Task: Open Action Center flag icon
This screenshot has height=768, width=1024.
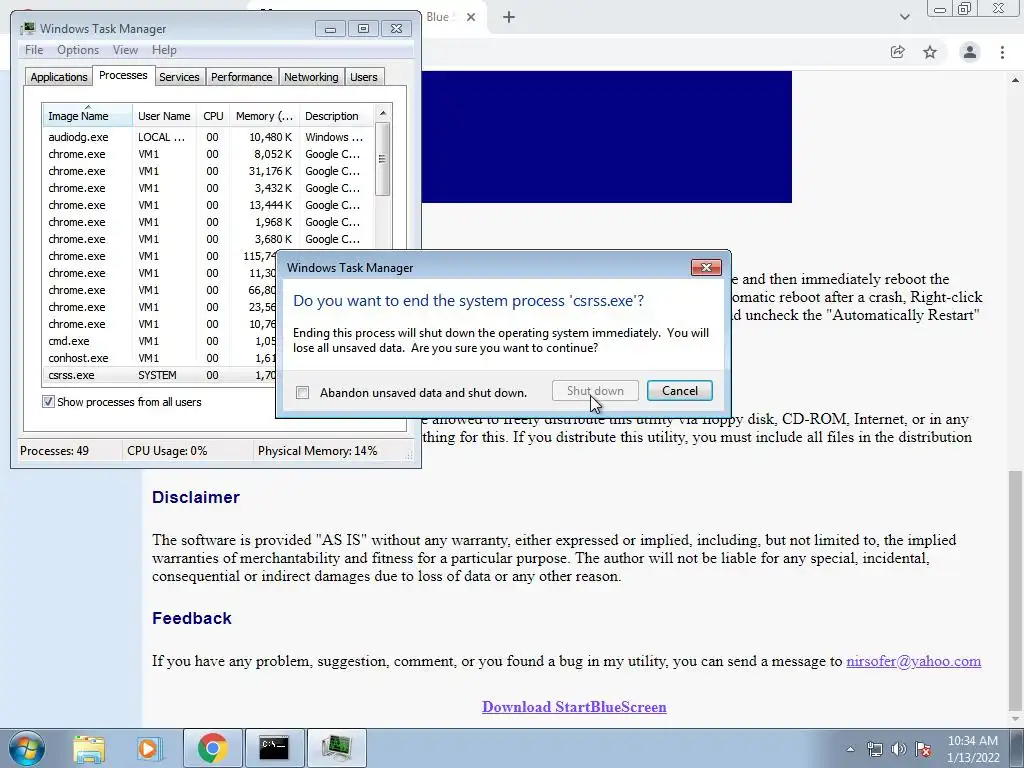Action: point(923,749)
